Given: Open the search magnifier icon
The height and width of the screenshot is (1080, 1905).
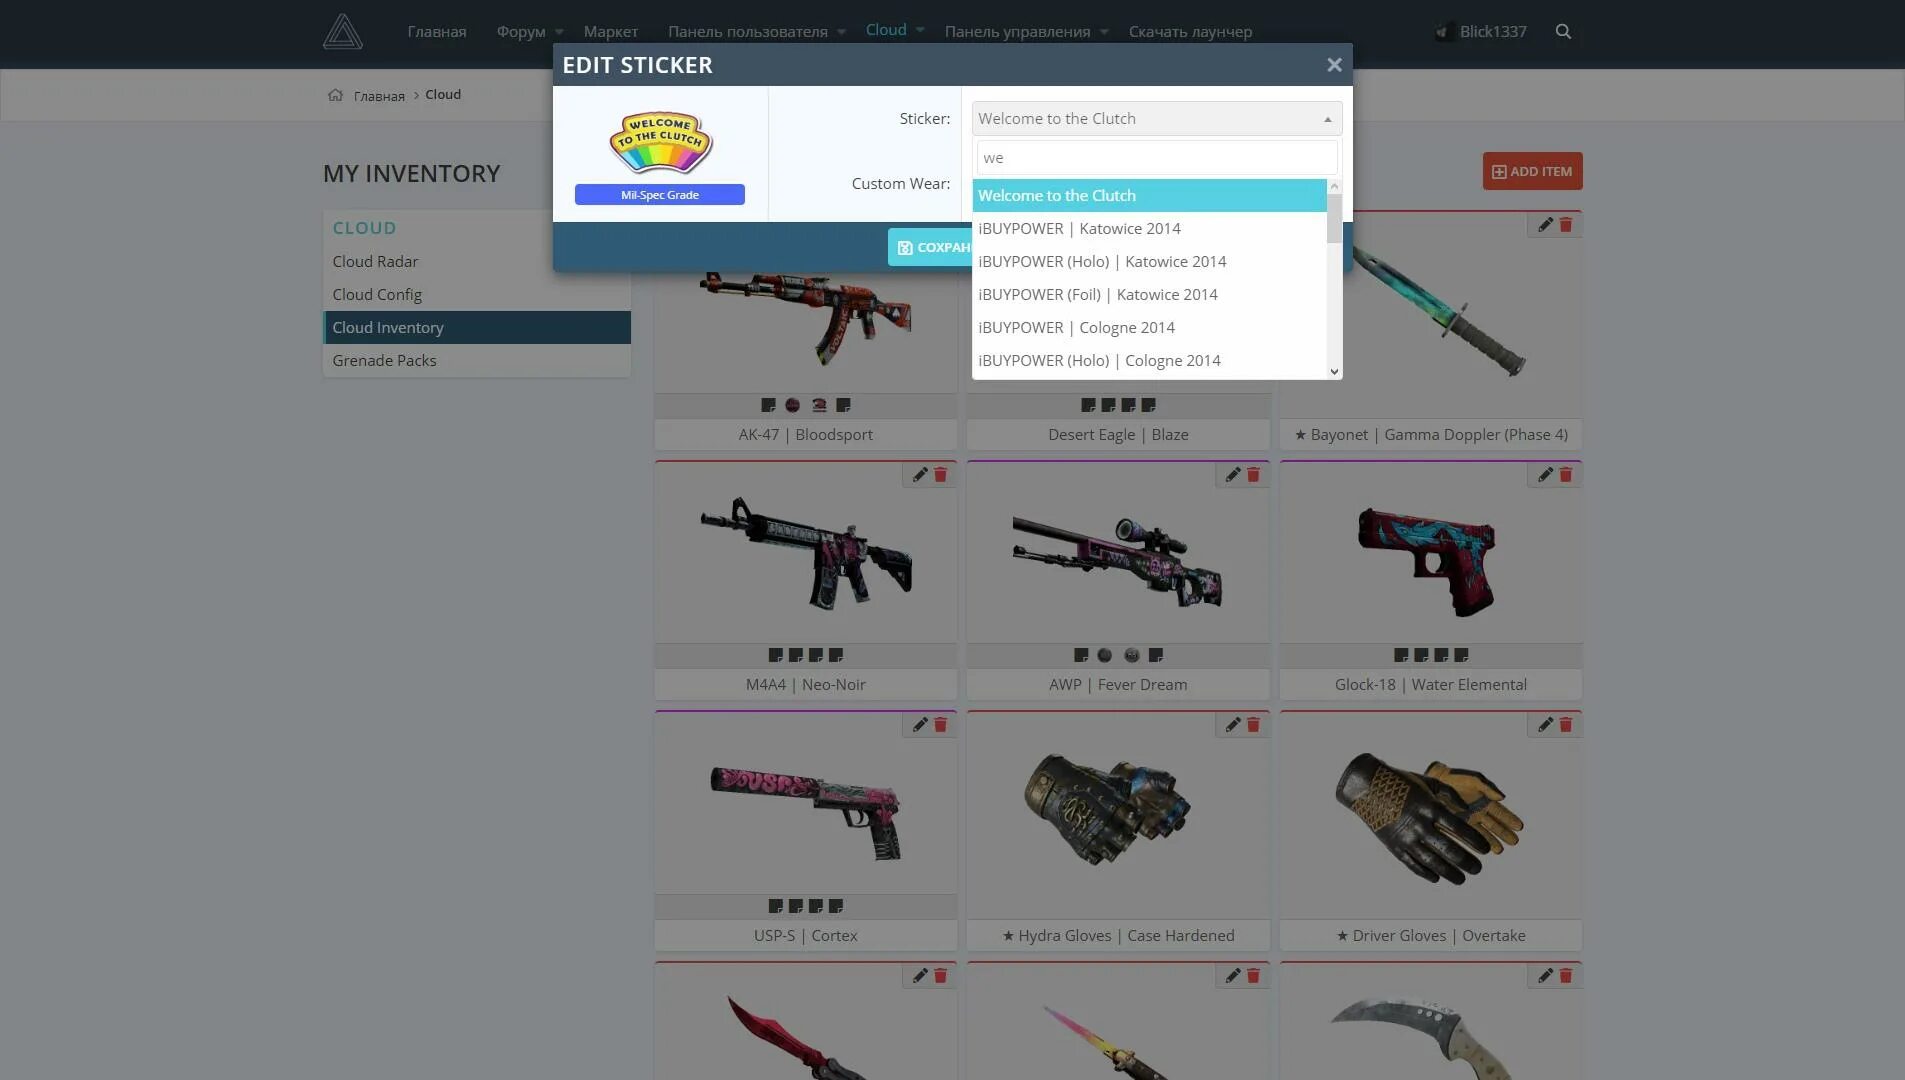Looking at the screenshot, I should (1563, 32).
